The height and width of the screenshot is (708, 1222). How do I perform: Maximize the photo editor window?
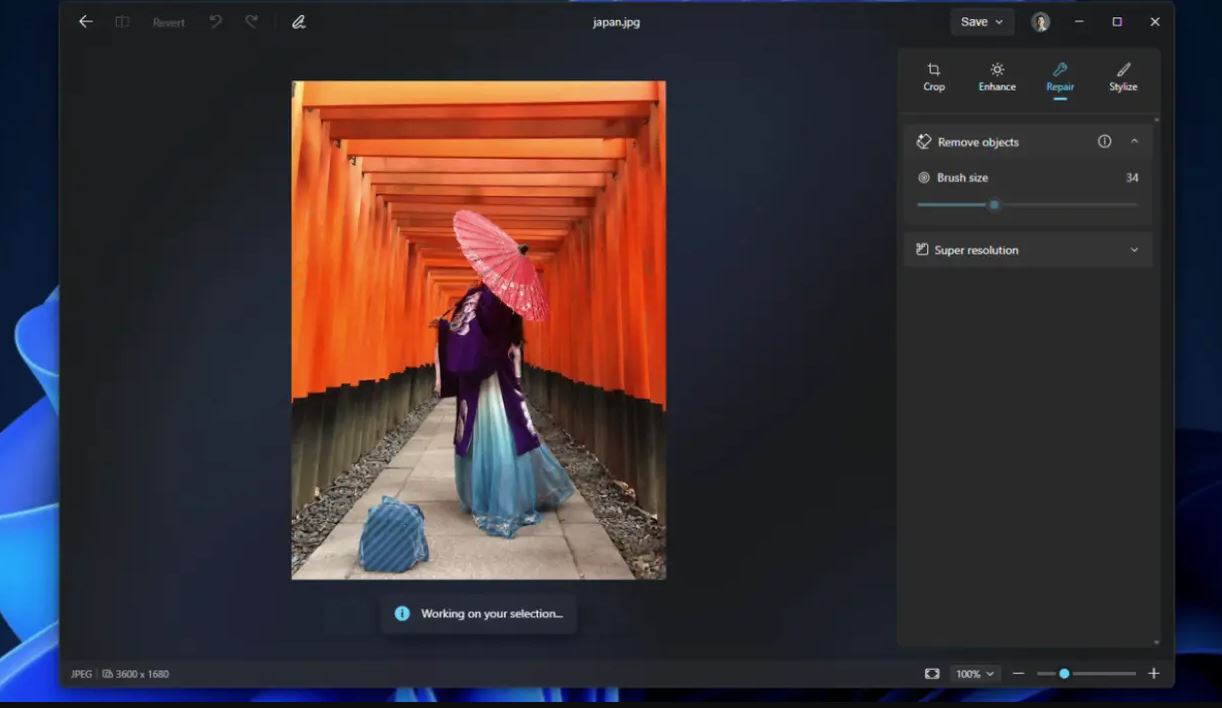coord(1117,22)
